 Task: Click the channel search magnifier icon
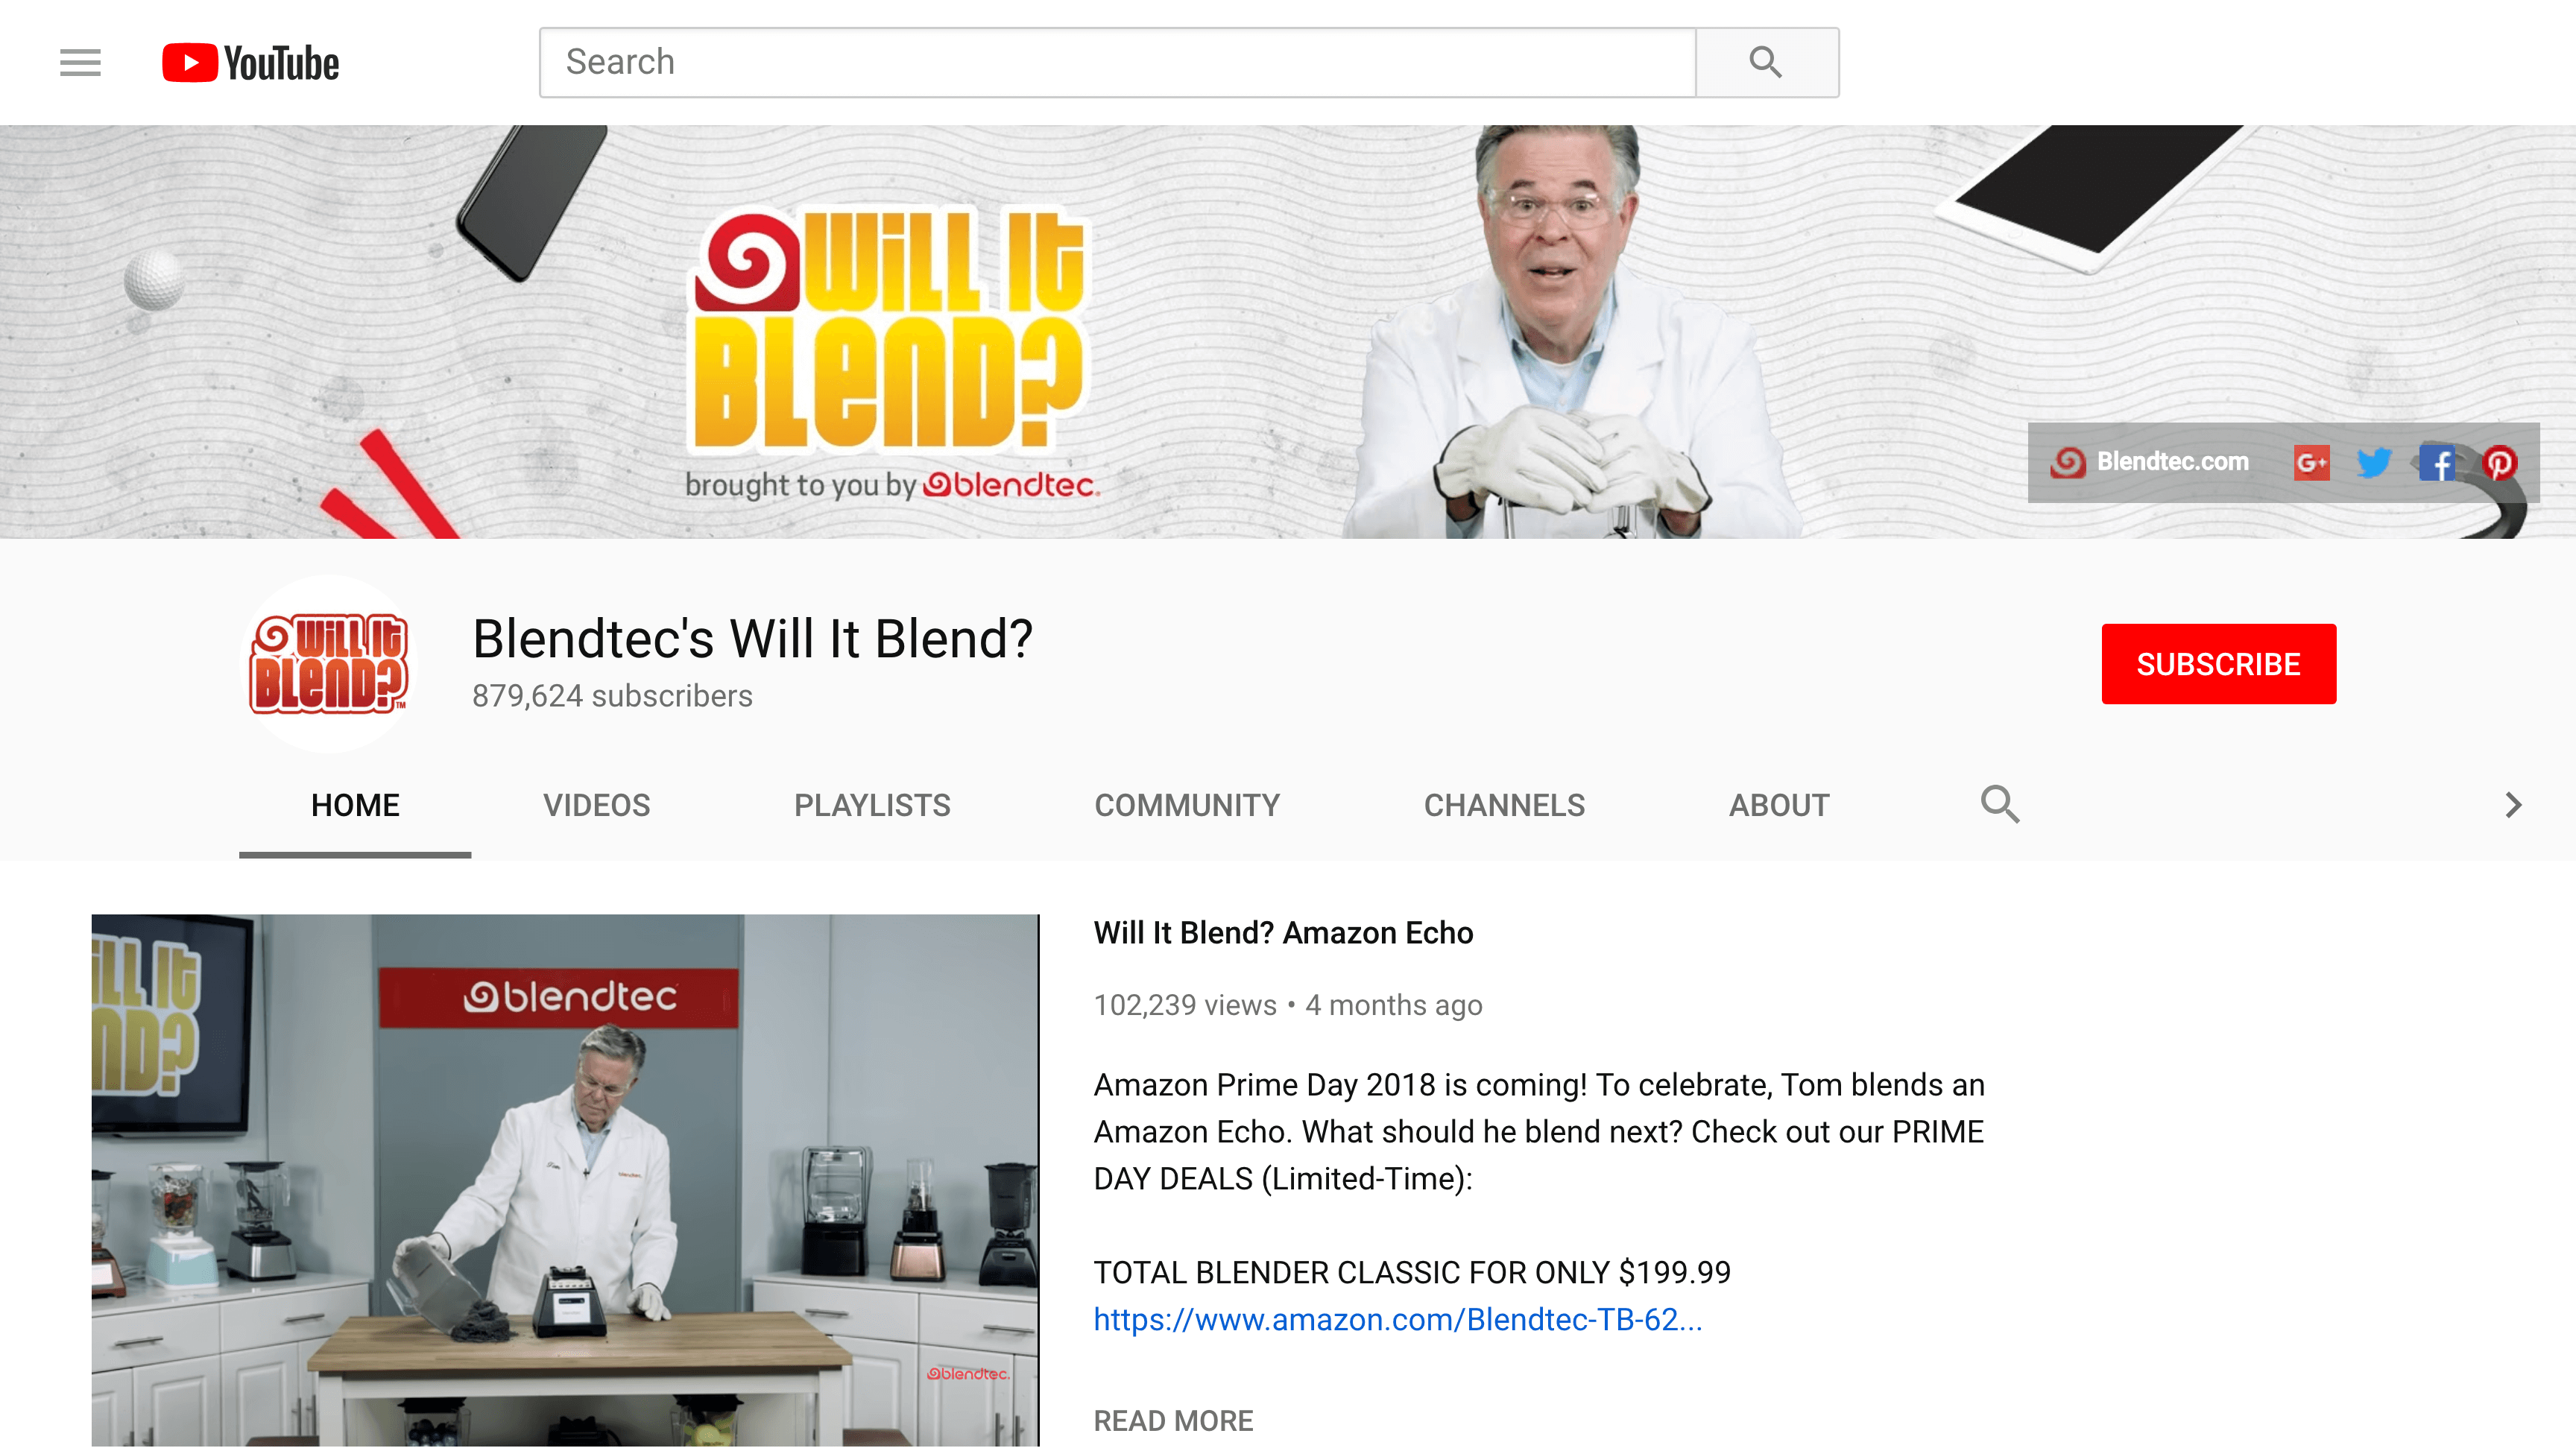pos(2000,804)
